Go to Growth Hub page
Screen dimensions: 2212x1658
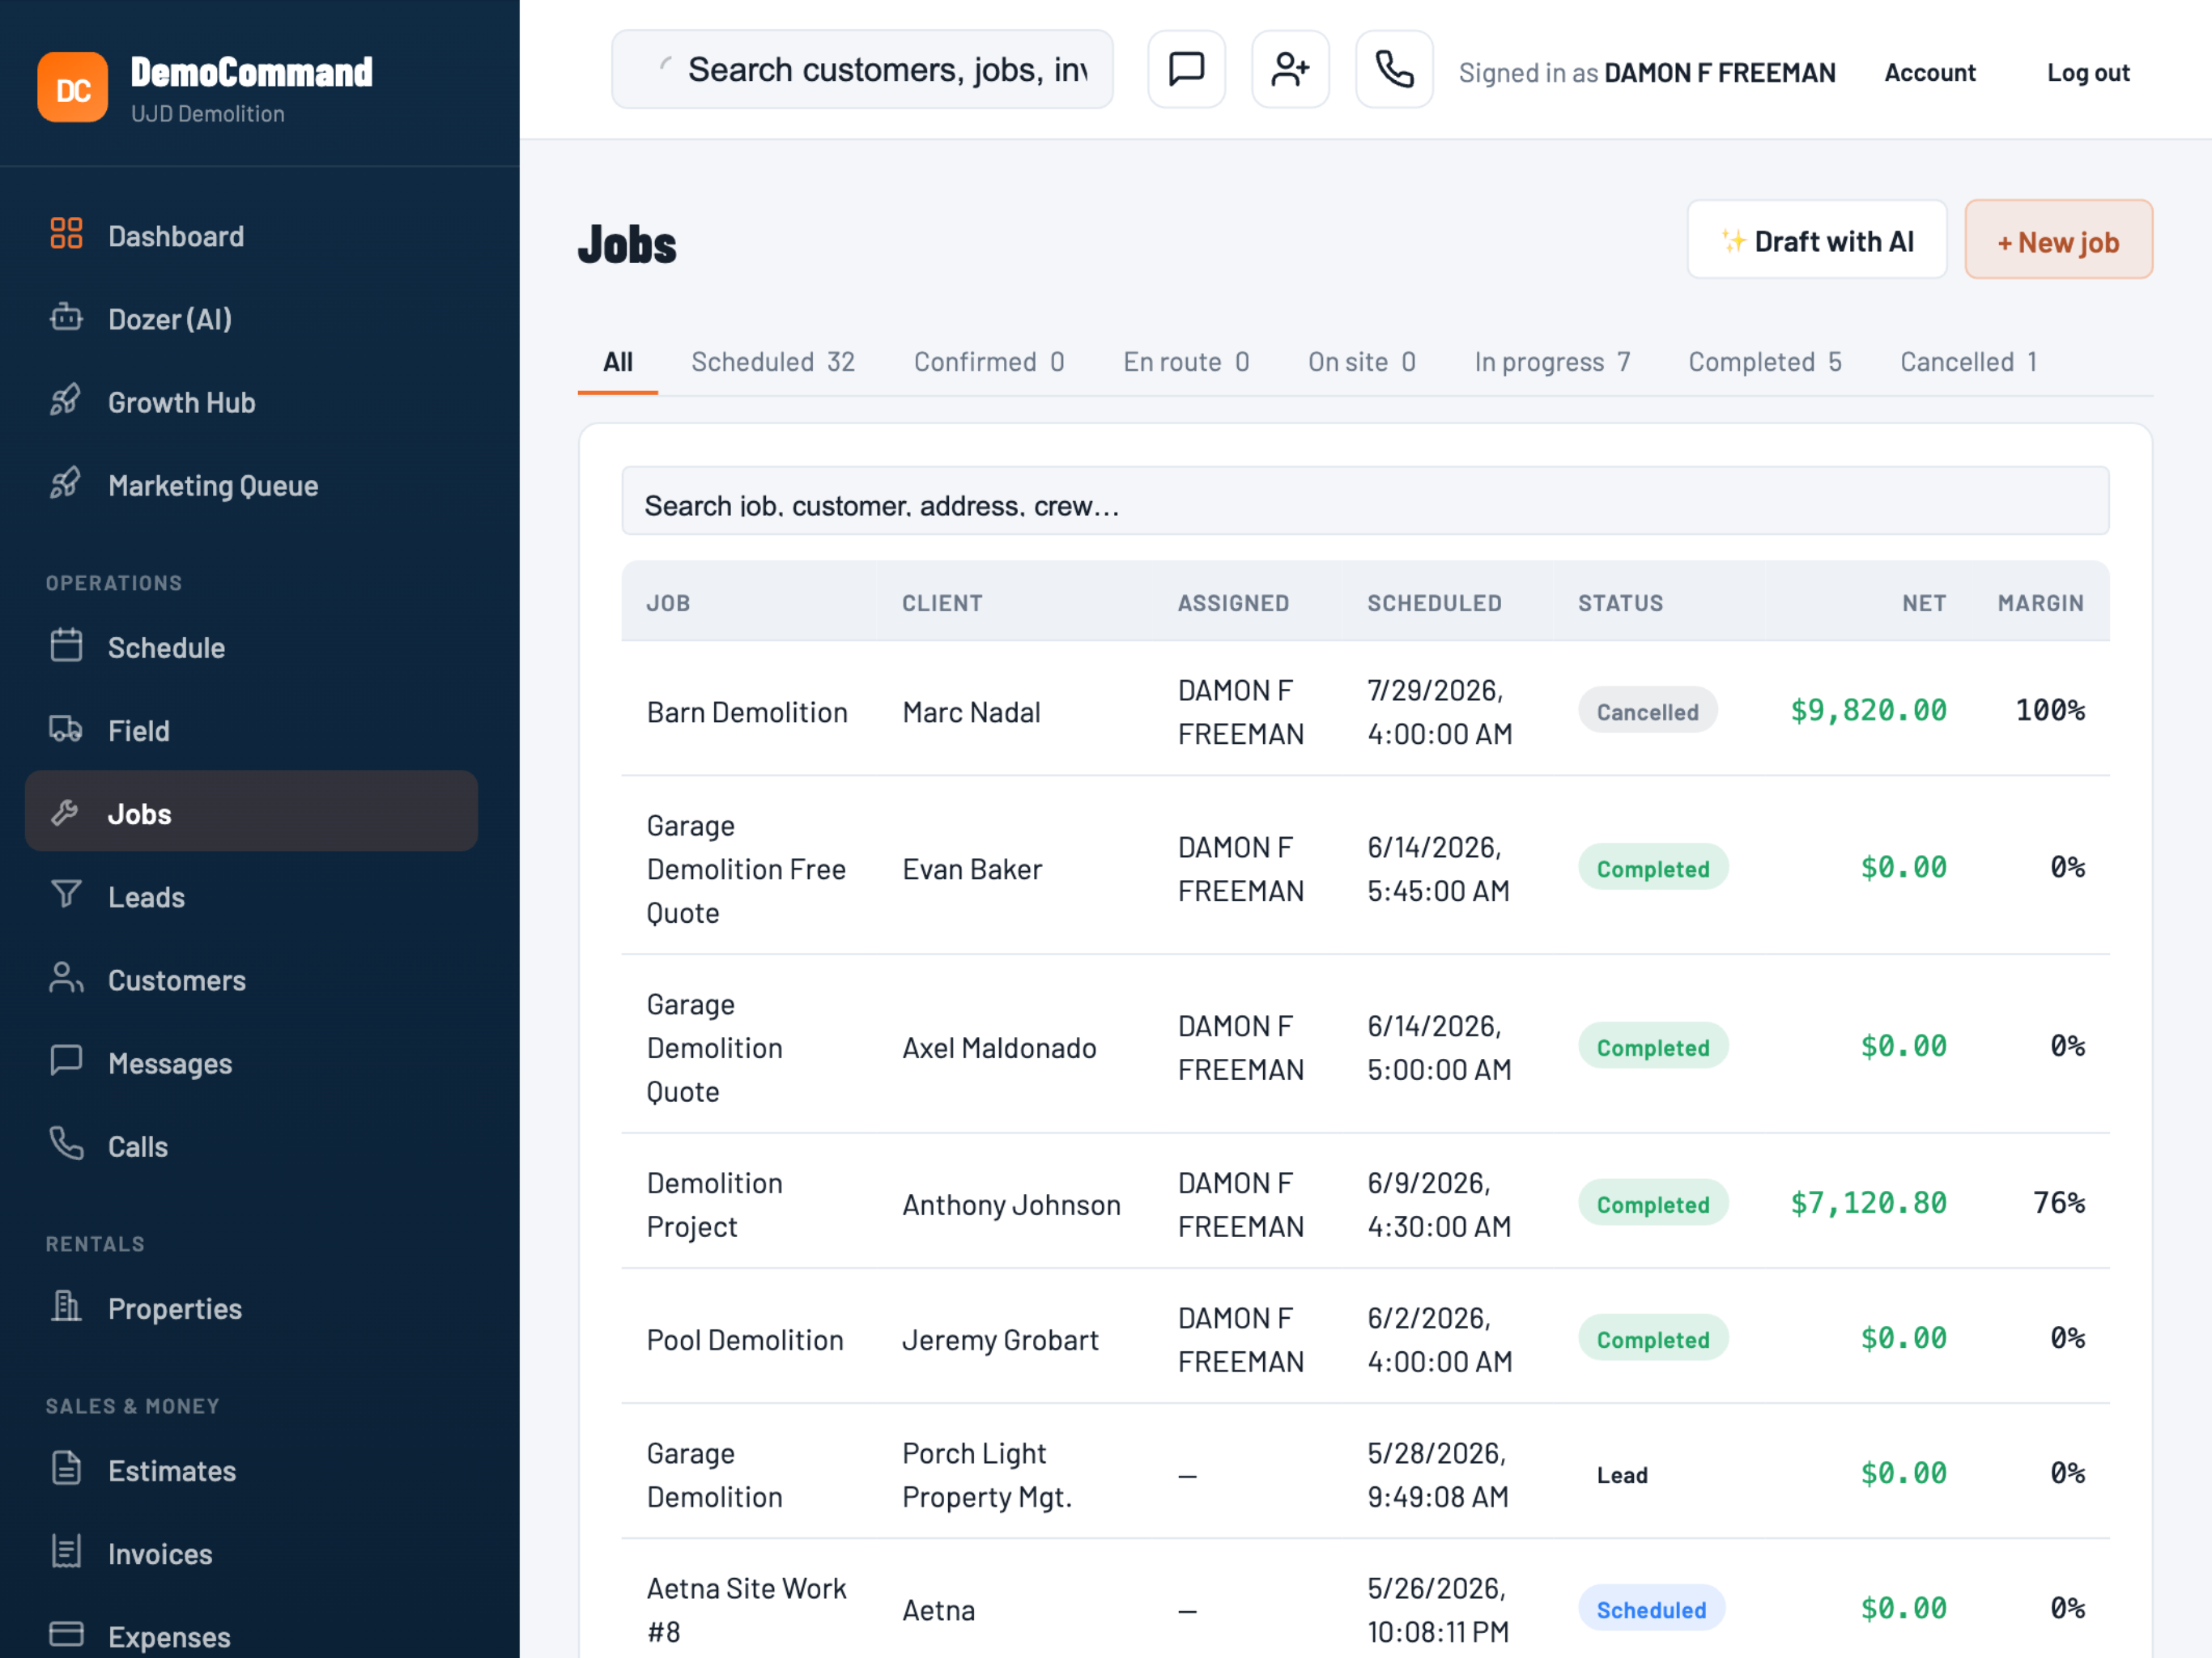[251, 402]
